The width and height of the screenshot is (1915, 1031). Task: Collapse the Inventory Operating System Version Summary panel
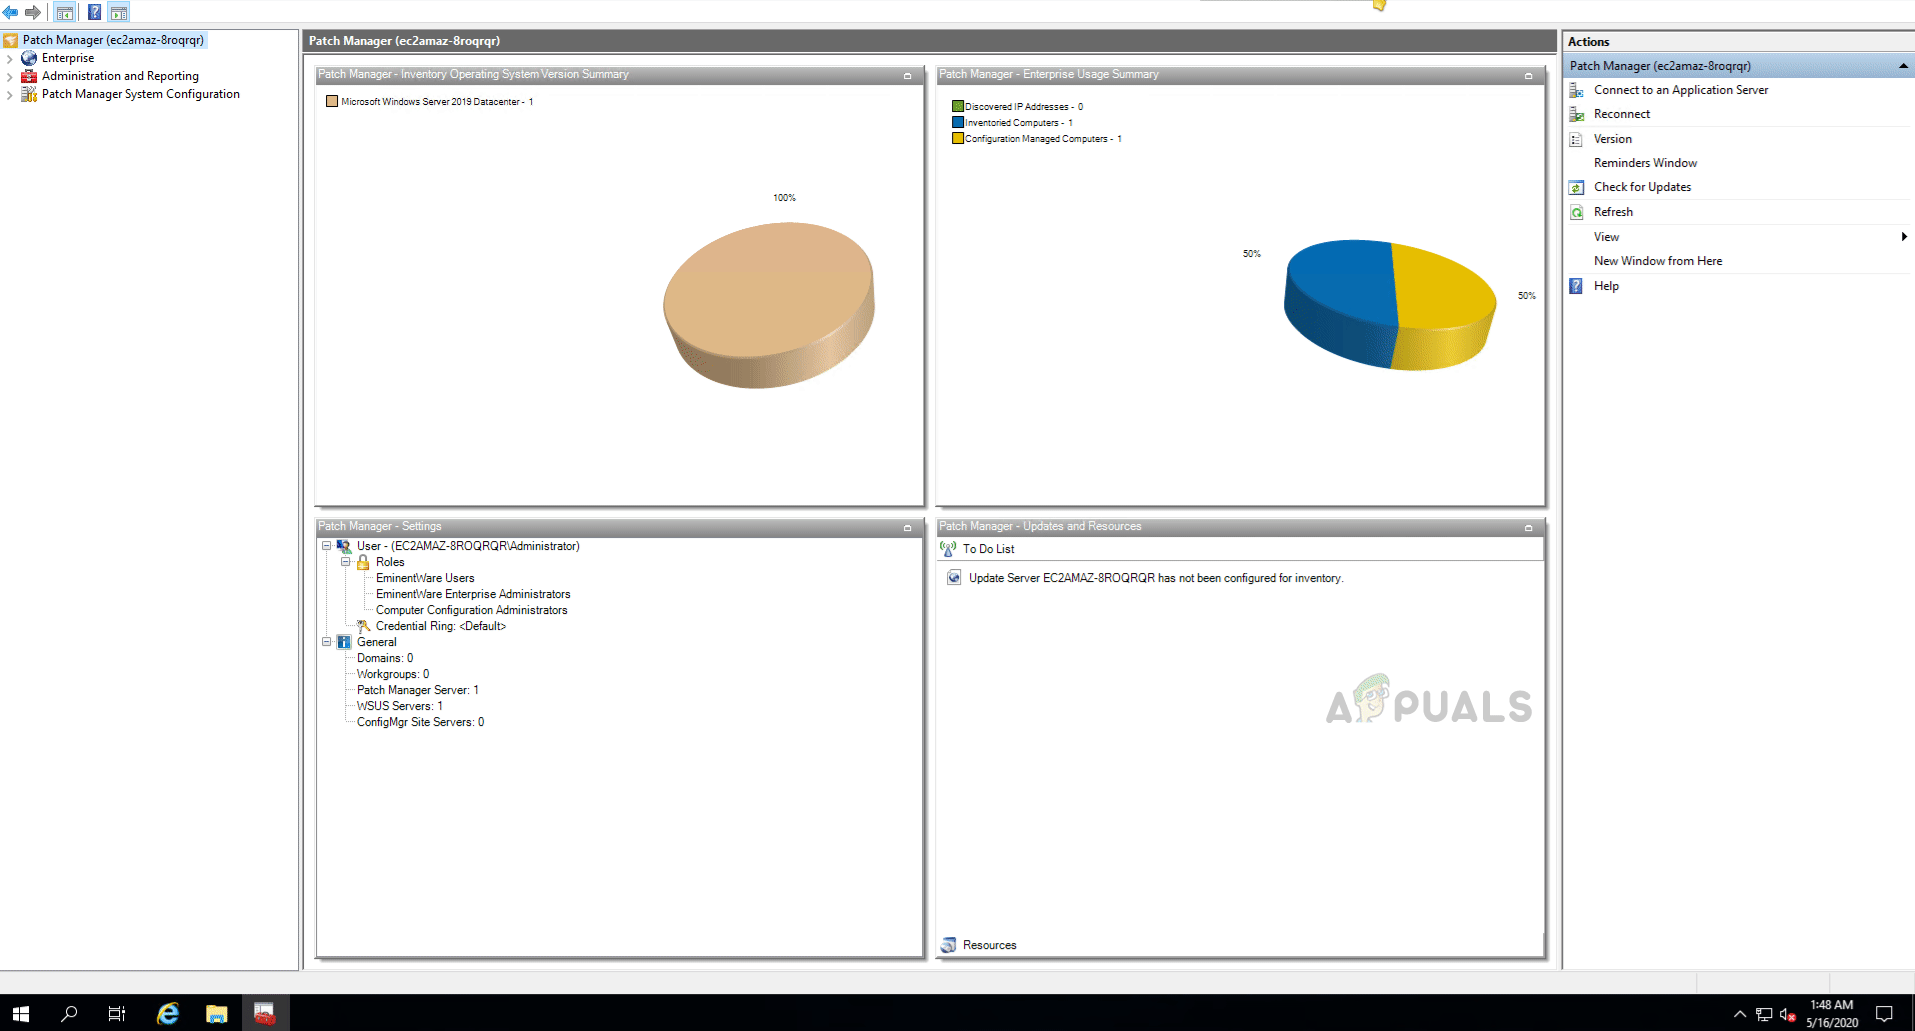pyautogui.click(x=908, y=76)
